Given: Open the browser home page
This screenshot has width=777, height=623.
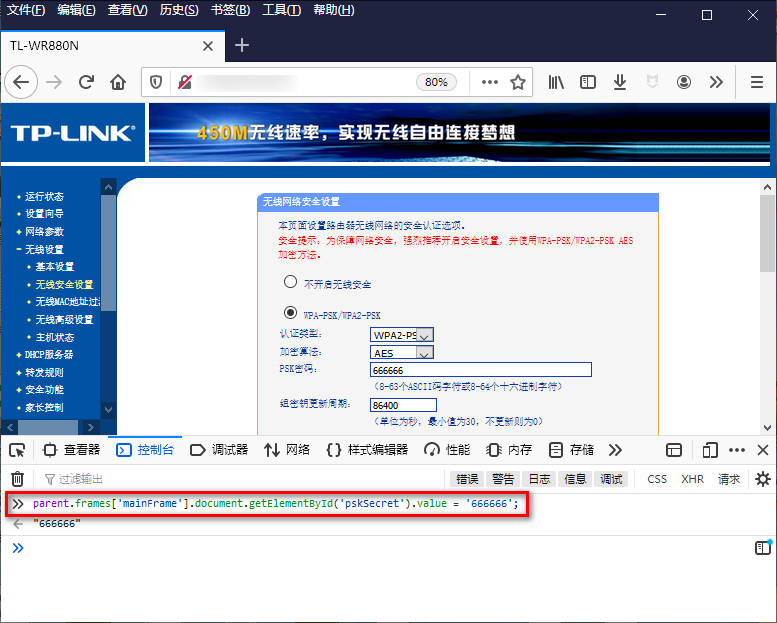Looking at the screenshot, I should pyautogui.click(x=118, y=82).
